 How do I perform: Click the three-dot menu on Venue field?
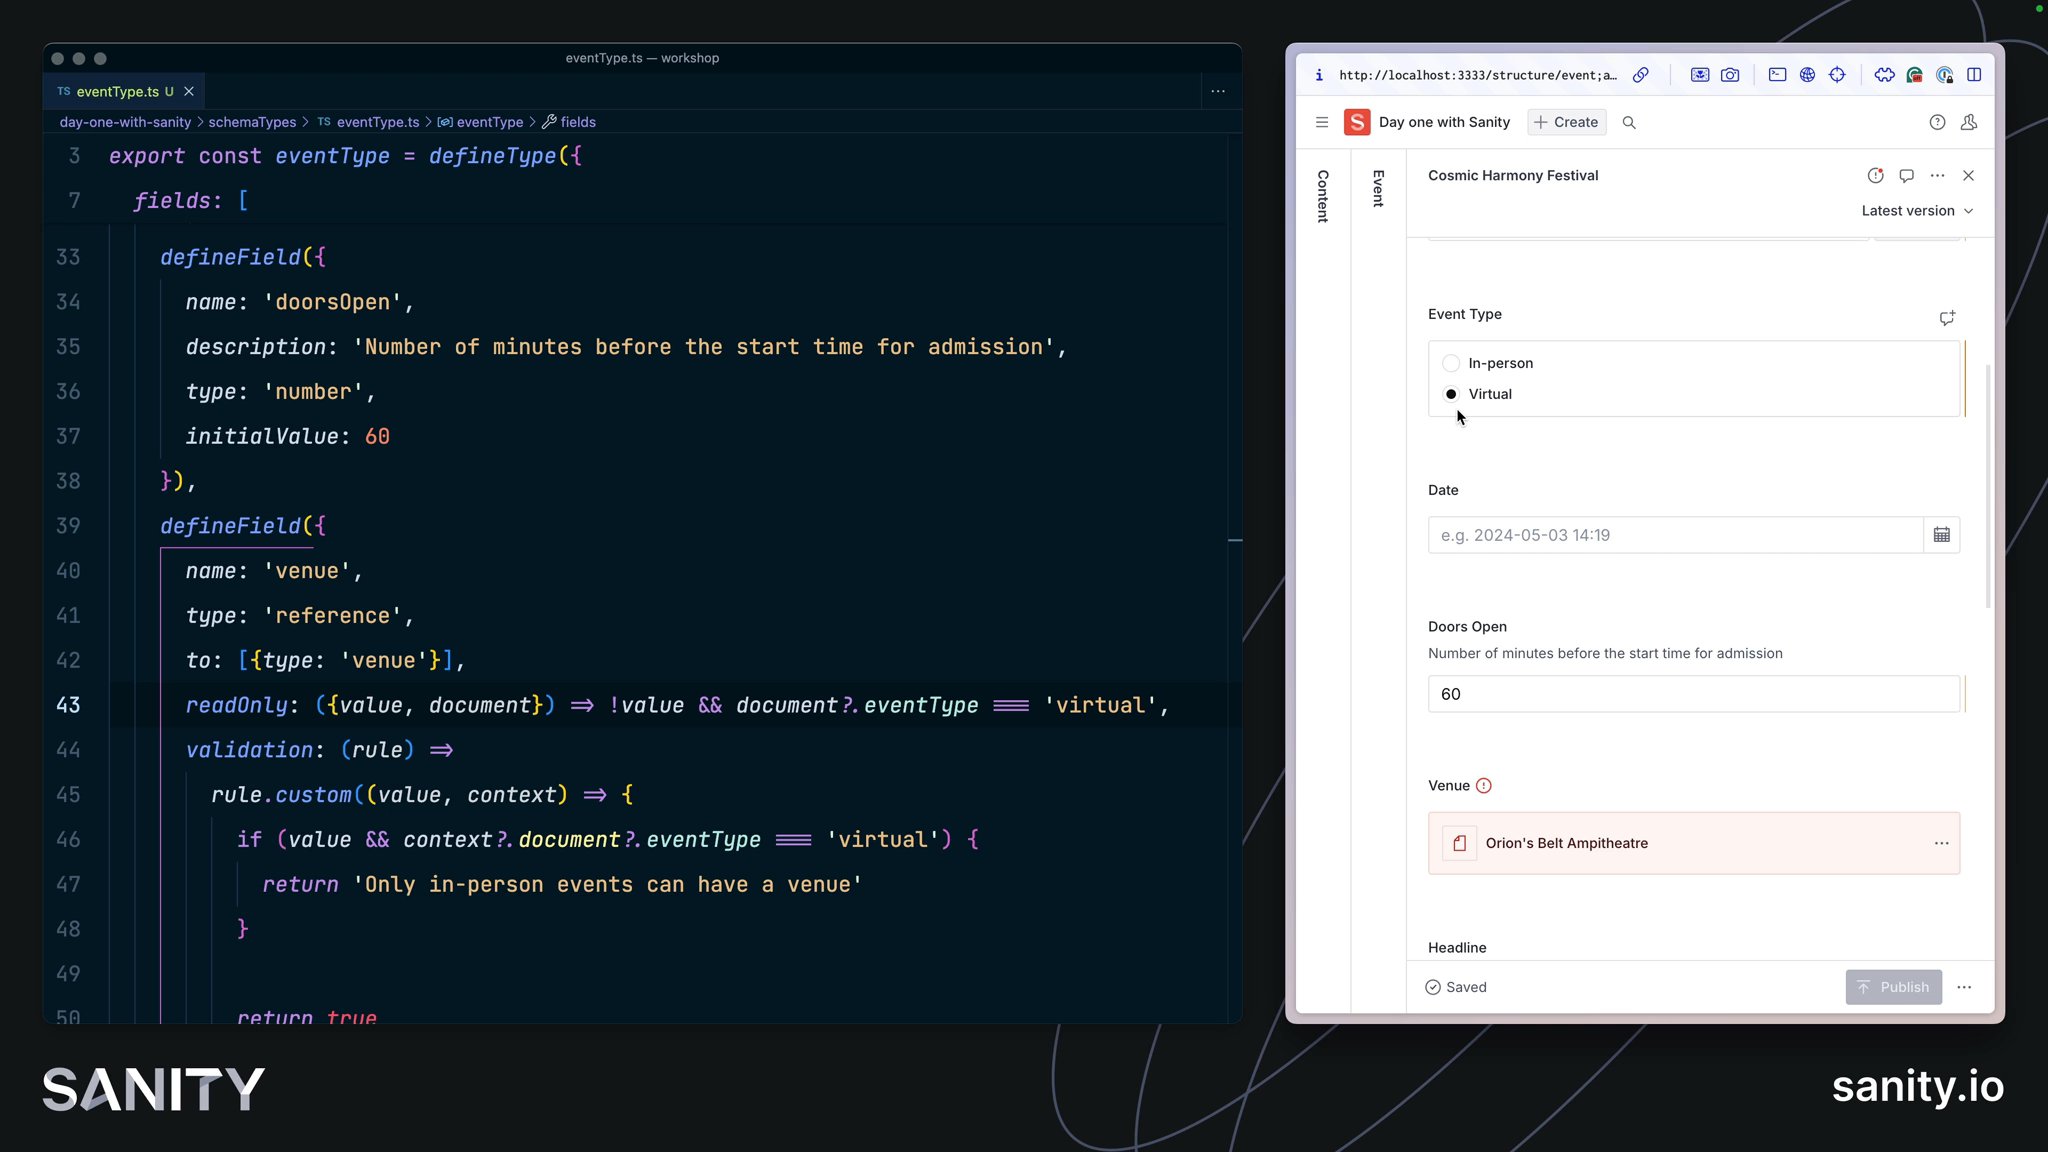[x=1941, y=843]
